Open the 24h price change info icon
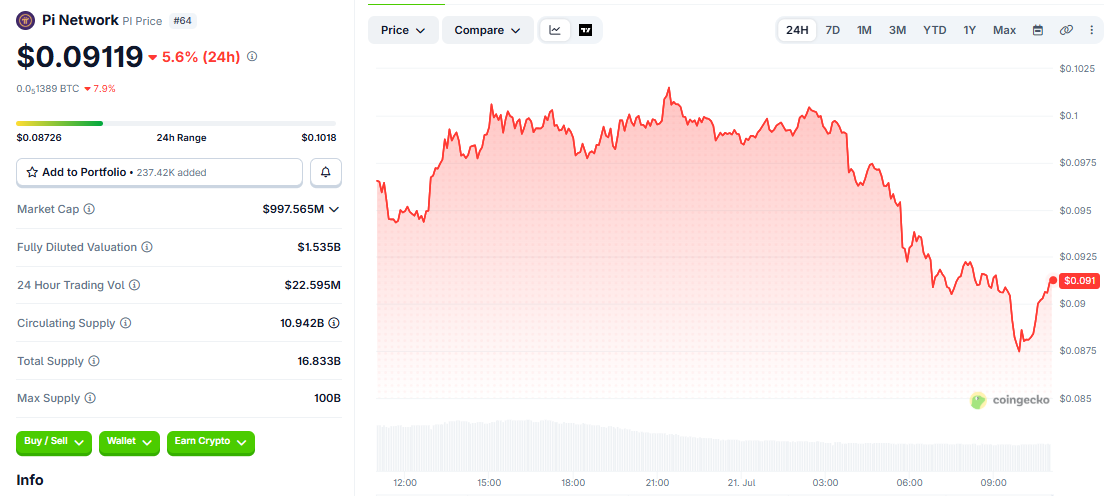This screenshot has width=1117, height=496. 251,56
